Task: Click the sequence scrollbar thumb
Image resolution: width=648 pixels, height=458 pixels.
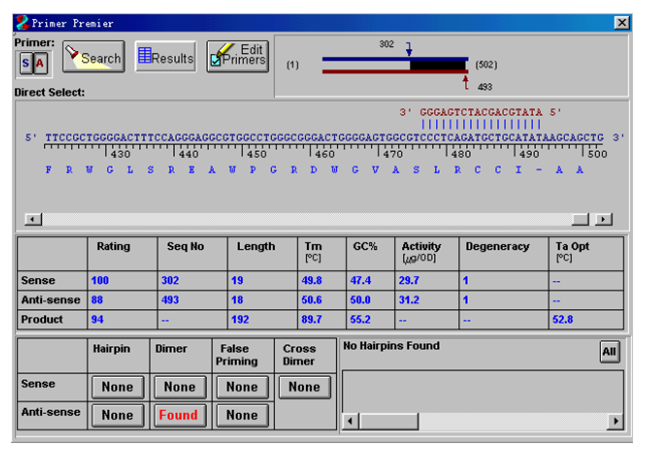Action: (580, 219)
